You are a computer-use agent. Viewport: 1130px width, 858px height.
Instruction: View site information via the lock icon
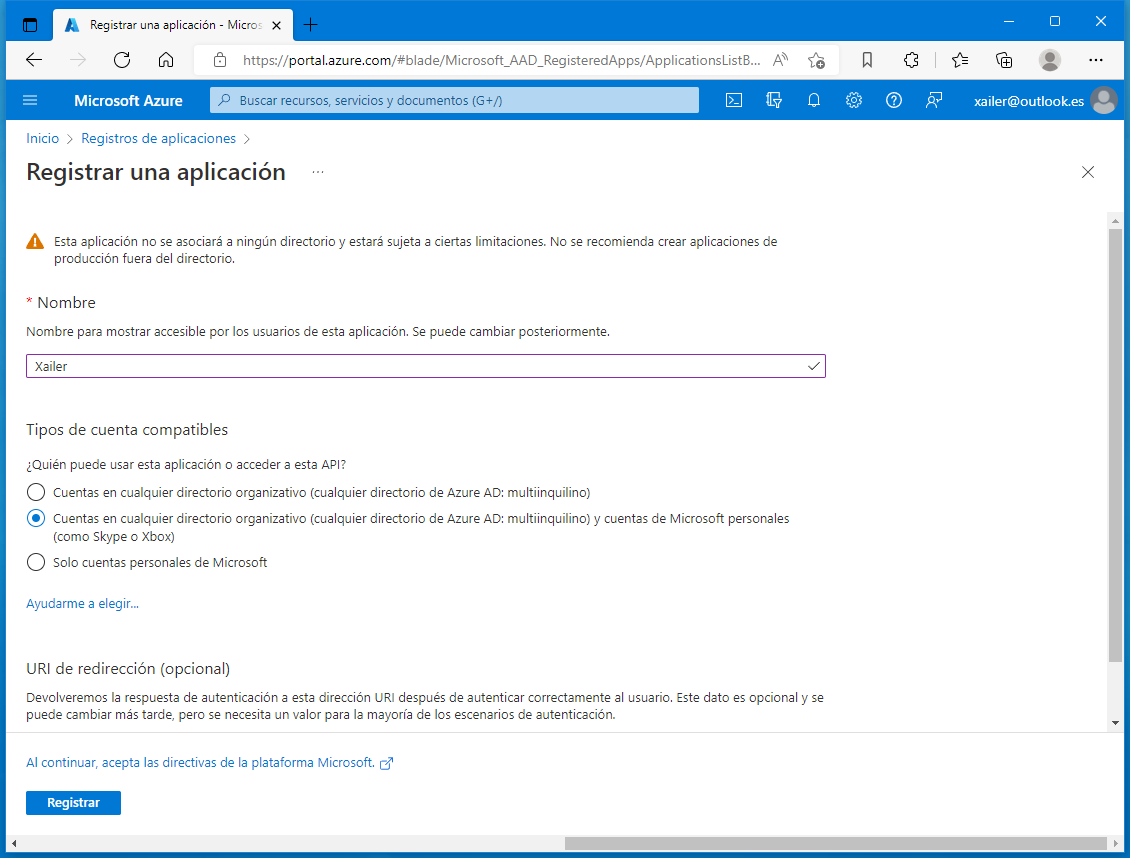pyautogui.click(x=220, y=60)
